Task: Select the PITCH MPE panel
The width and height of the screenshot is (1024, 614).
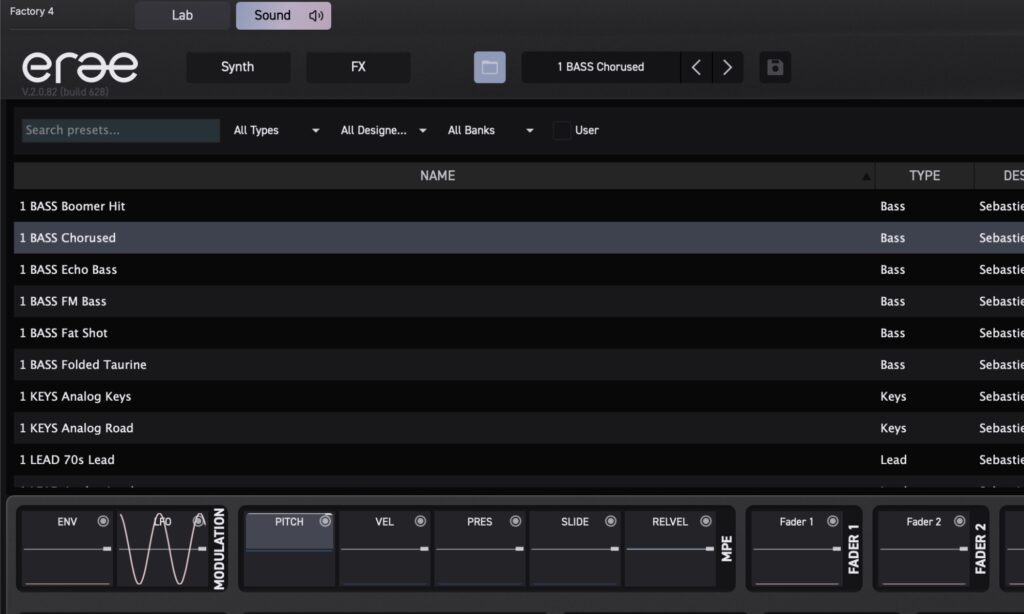Action: pos(289,549)
